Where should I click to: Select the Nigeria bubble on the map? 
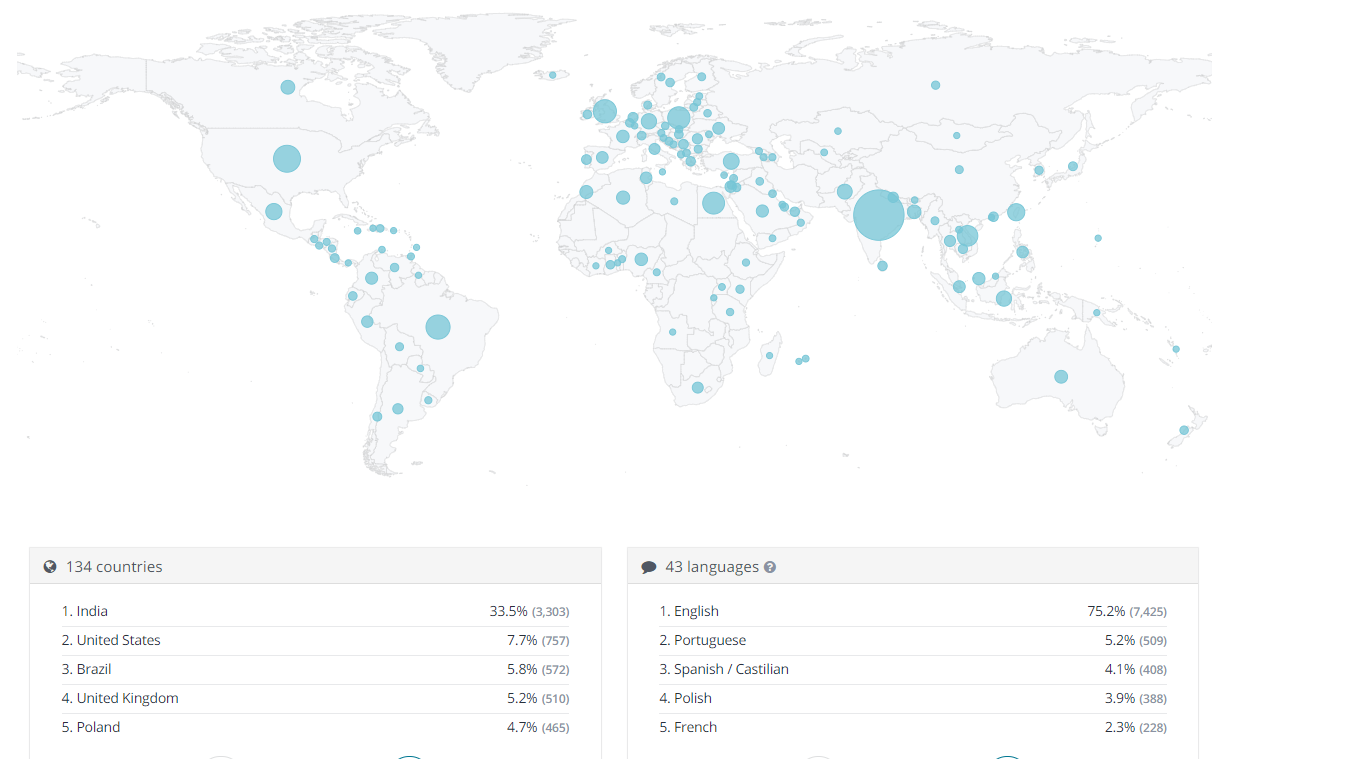point(641,259)
